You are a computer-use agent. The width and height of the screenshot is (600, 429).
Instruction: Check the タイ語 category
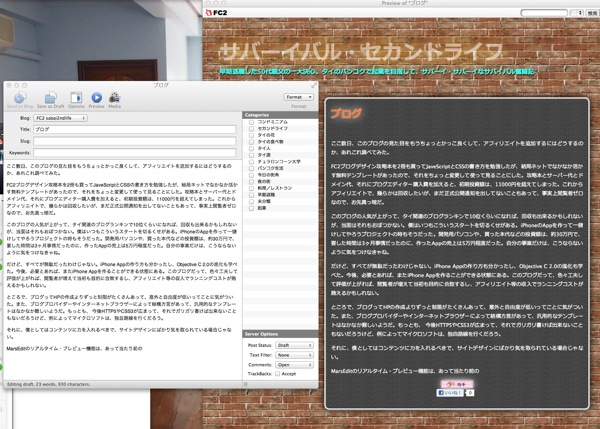pyautogui.click(x=251, y=155)
